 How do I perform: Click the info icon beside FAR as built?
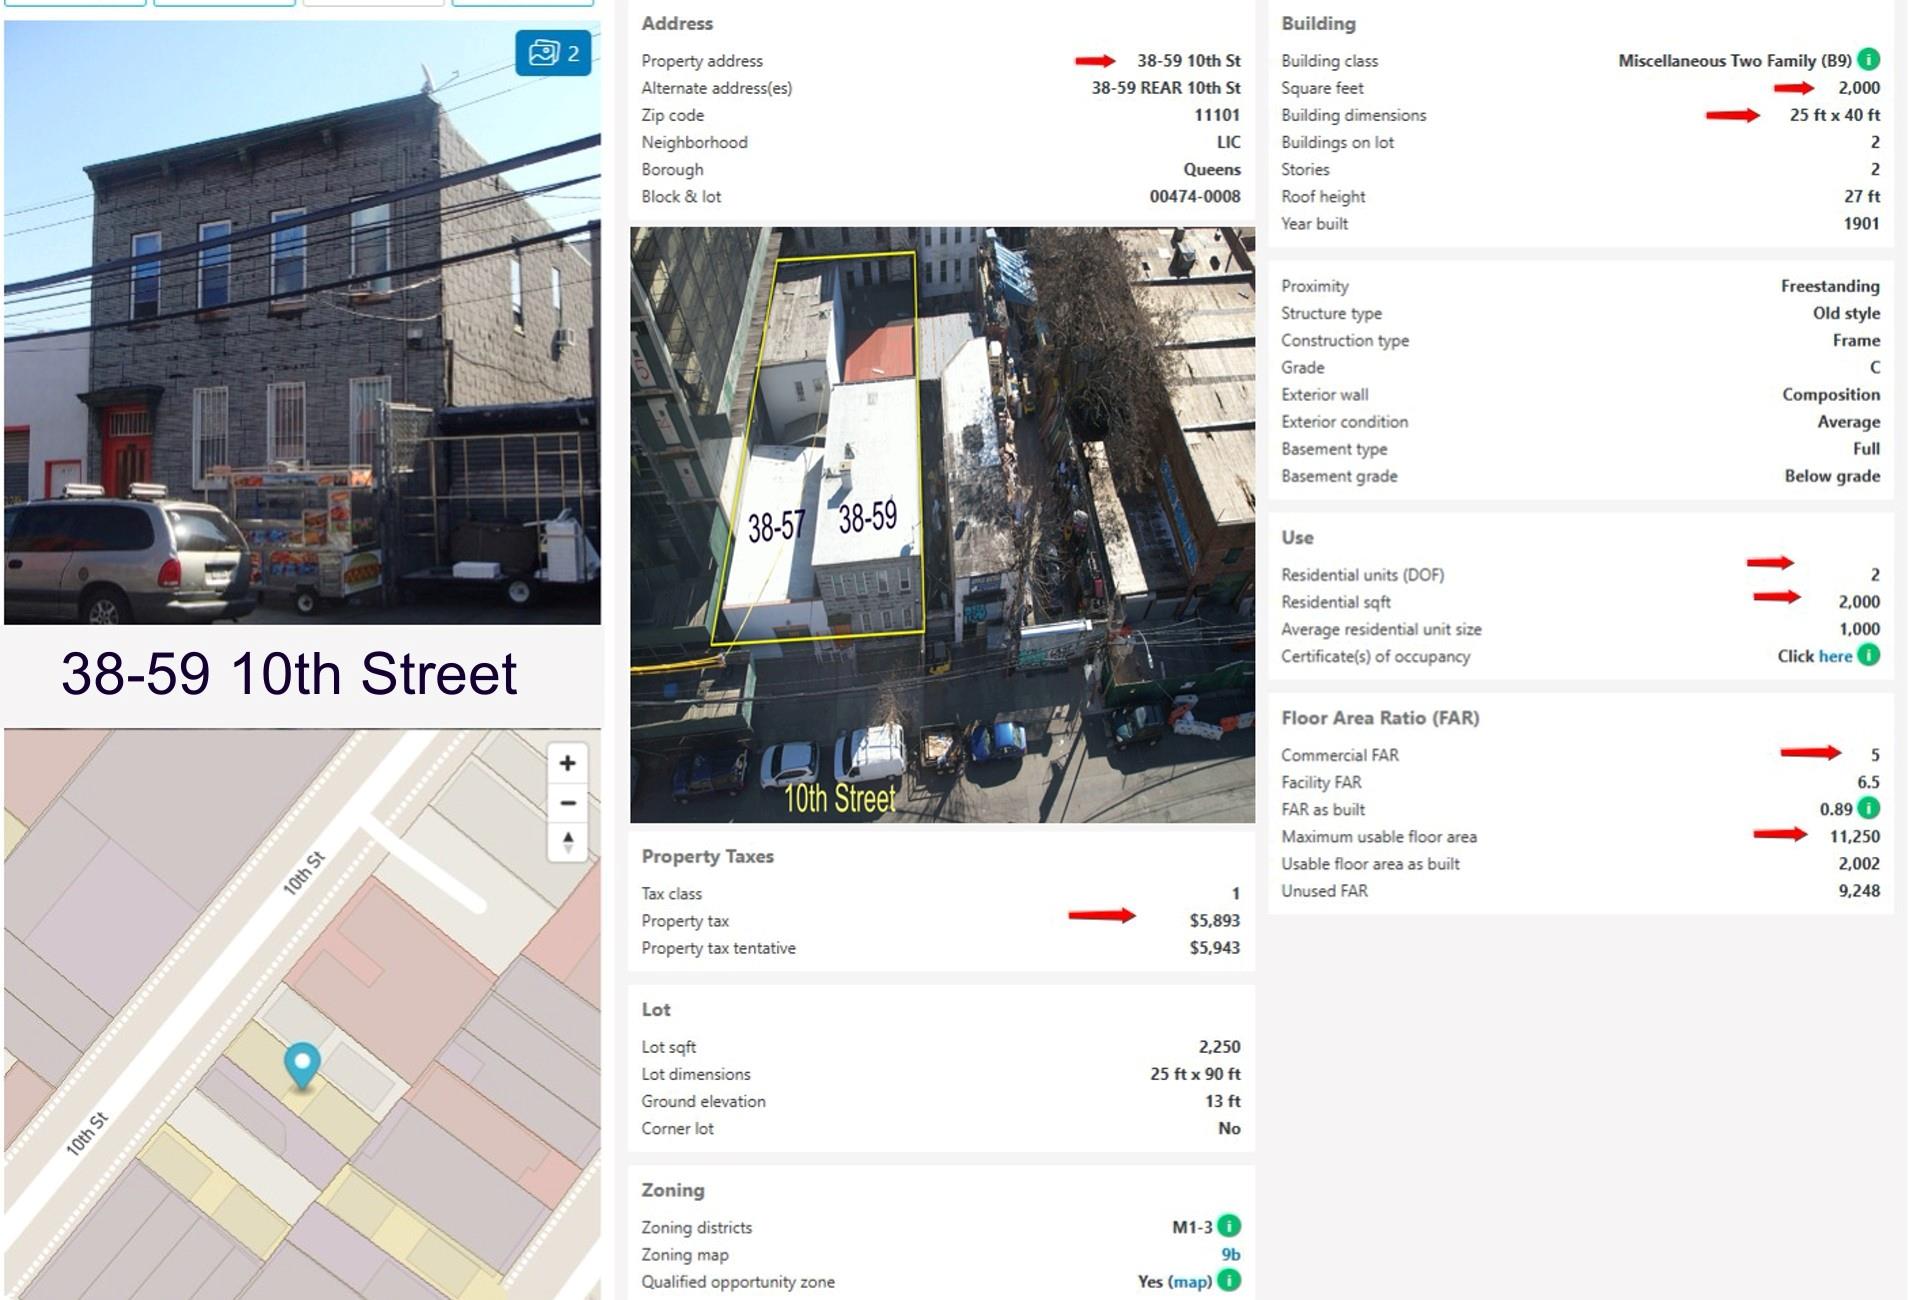coord(1868,809)
